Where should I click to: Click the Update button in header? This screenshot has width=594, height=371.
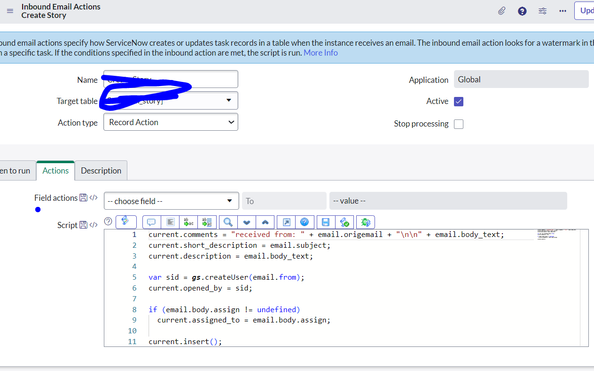584,11
